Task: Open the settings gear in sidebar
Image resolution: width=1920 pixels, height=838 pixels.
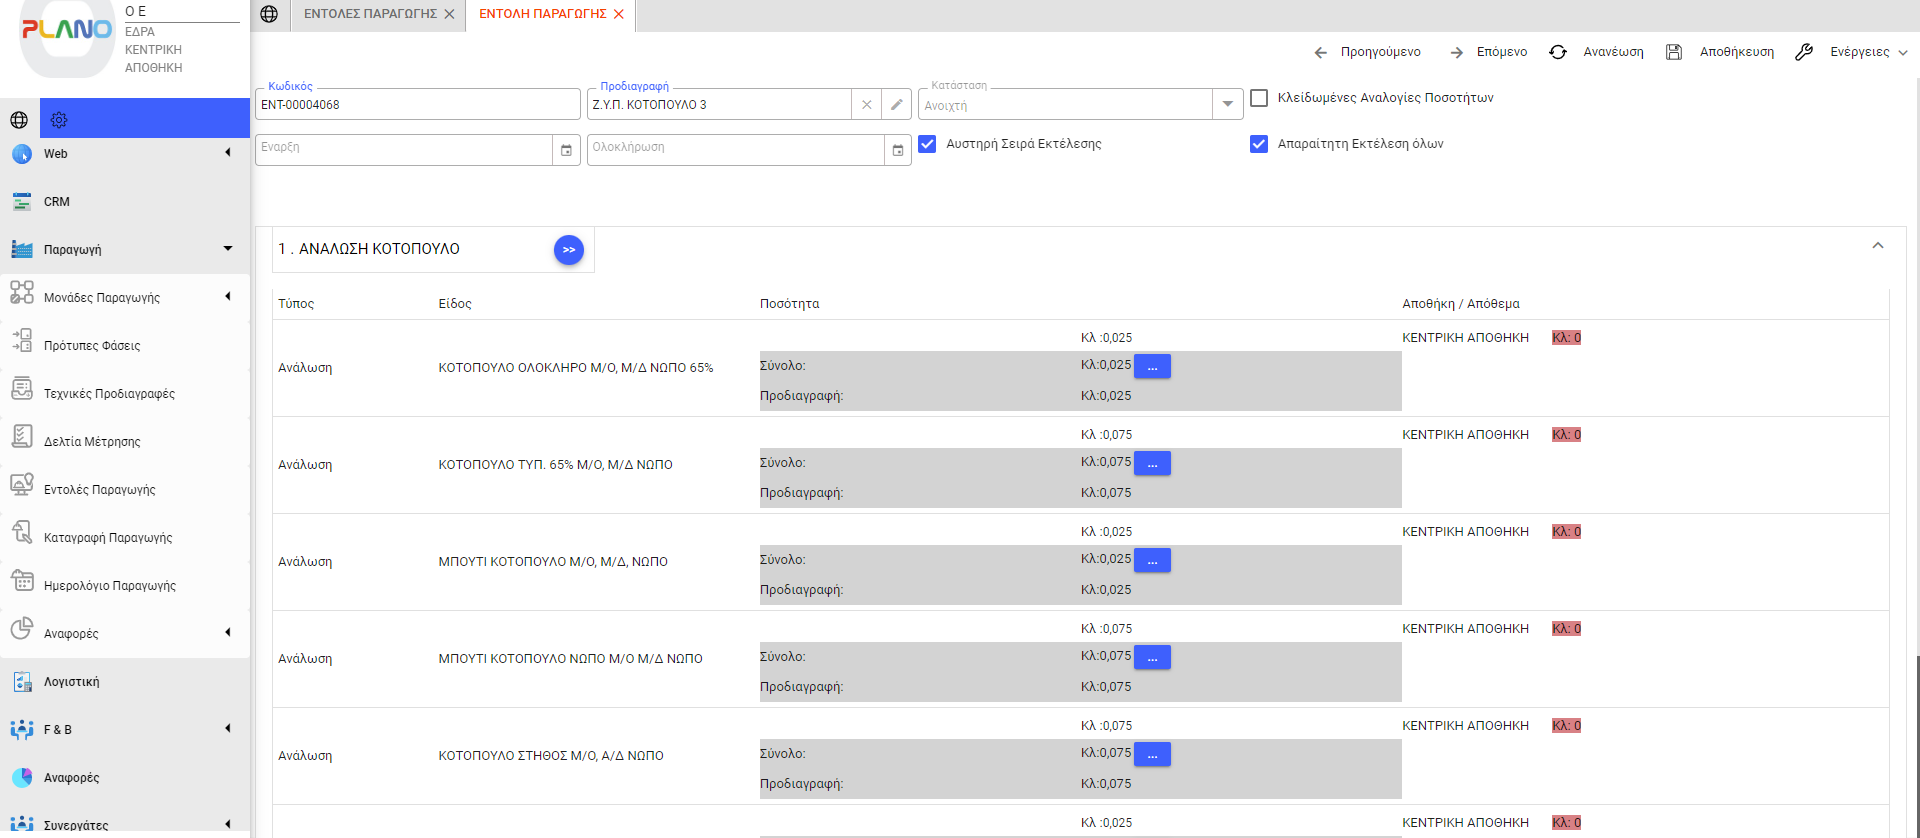Action: pyautogui.click(x=59, y=120)
